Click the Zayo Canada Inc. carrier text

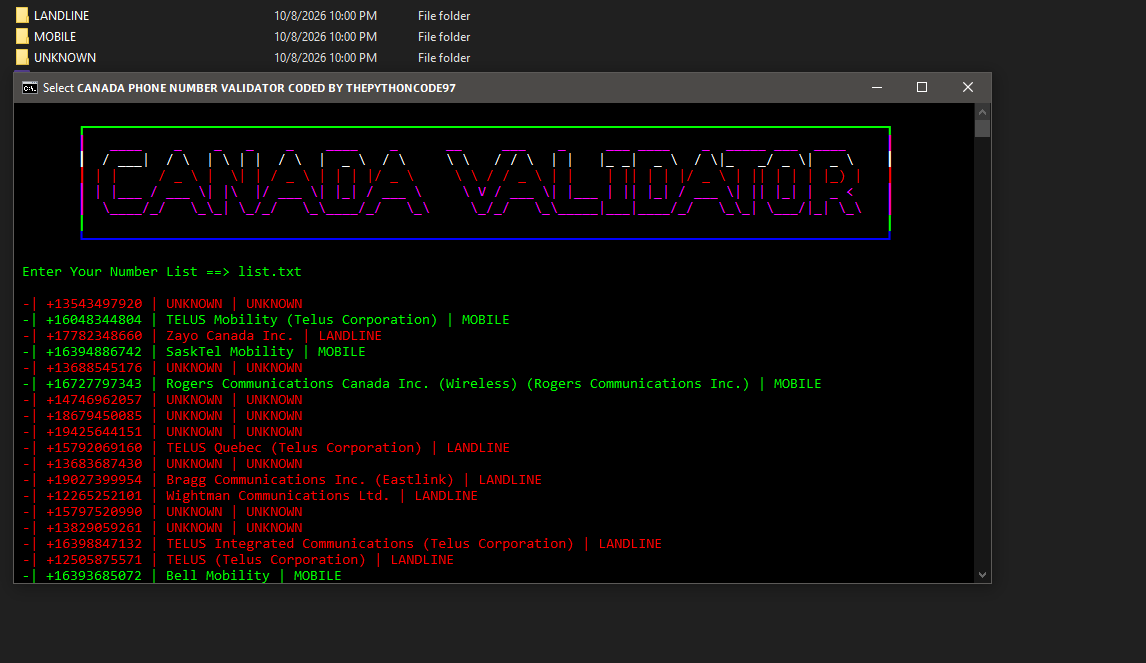229,336
